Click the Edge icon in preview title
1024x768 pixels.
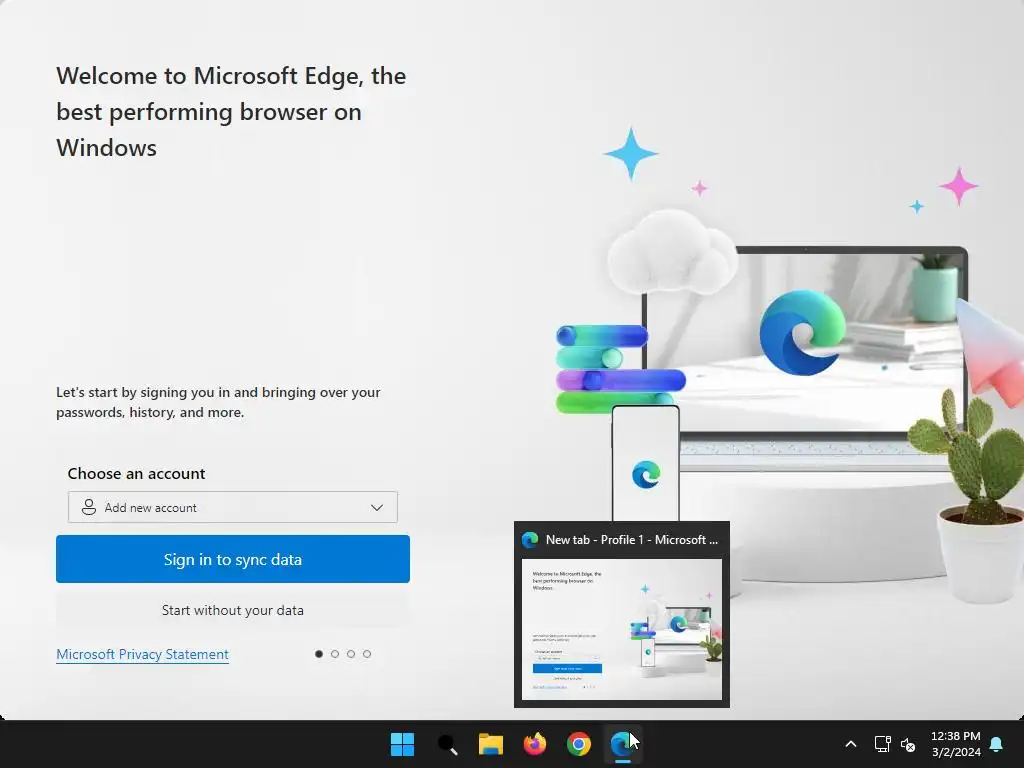click(530, 540)
